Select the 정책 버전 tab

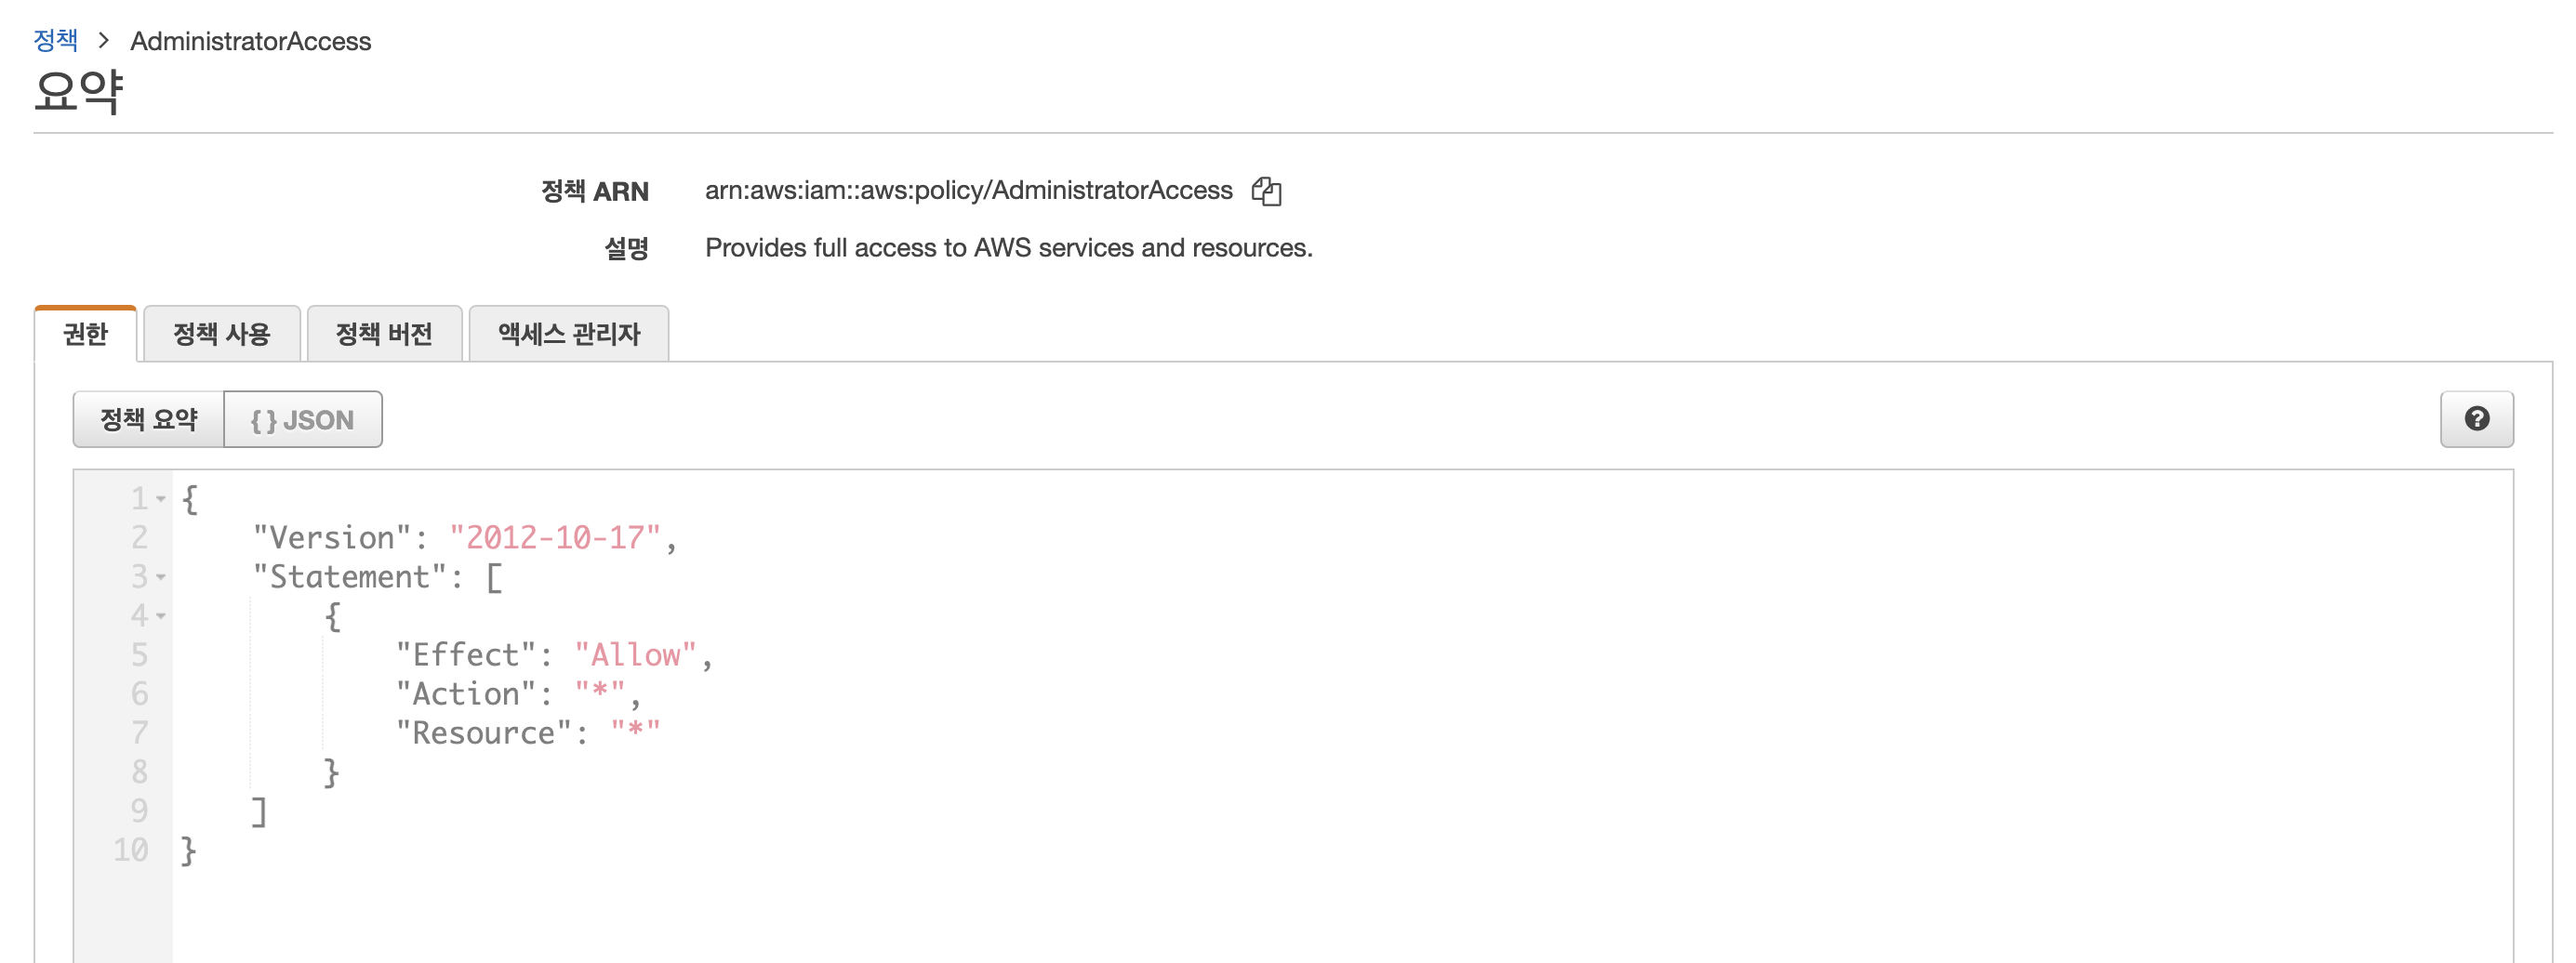384,334
